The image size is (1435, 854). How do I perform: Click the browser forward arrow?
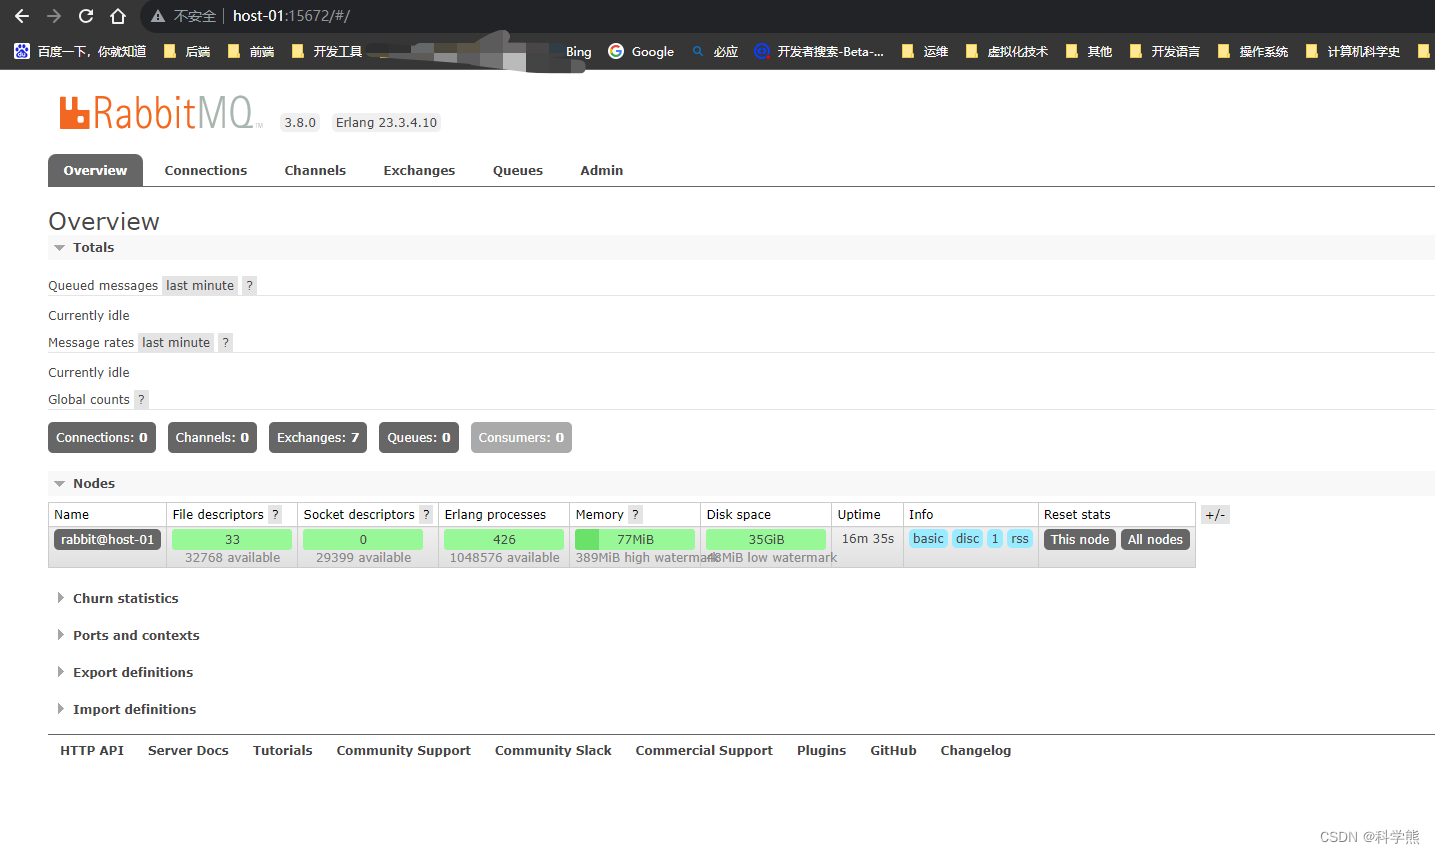(x=54, y=16)
